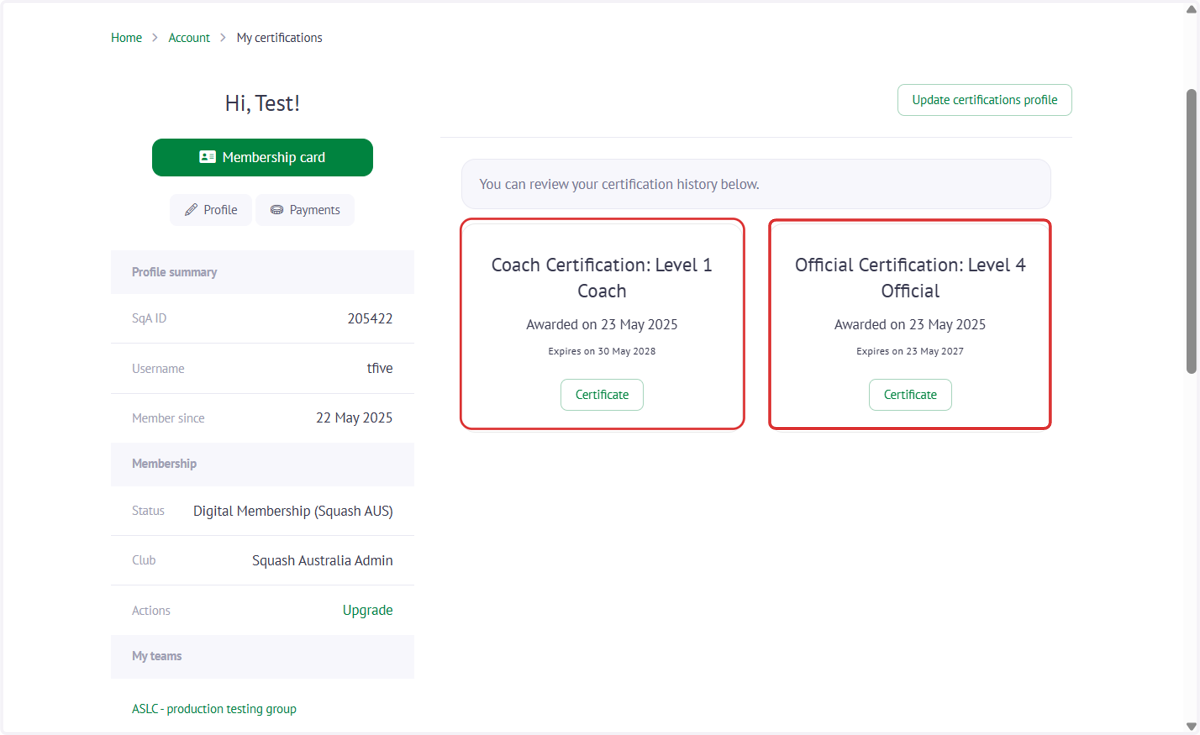The image size is (1200, 735).
Task: Open the Payments button
Action: click(x=305, y=210)
